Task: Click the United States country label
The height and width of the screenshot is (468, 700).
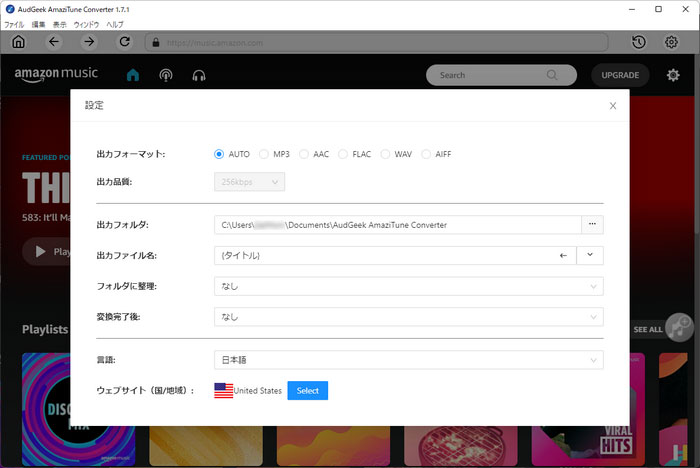Action: (x=258, y=391)
